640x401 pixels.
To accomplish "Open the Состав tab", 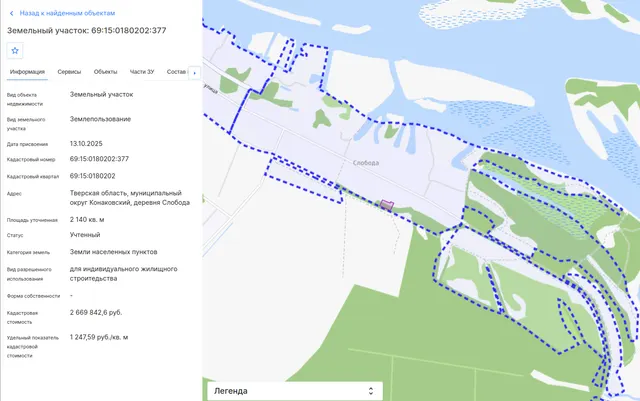I will (x=176, y=72).
